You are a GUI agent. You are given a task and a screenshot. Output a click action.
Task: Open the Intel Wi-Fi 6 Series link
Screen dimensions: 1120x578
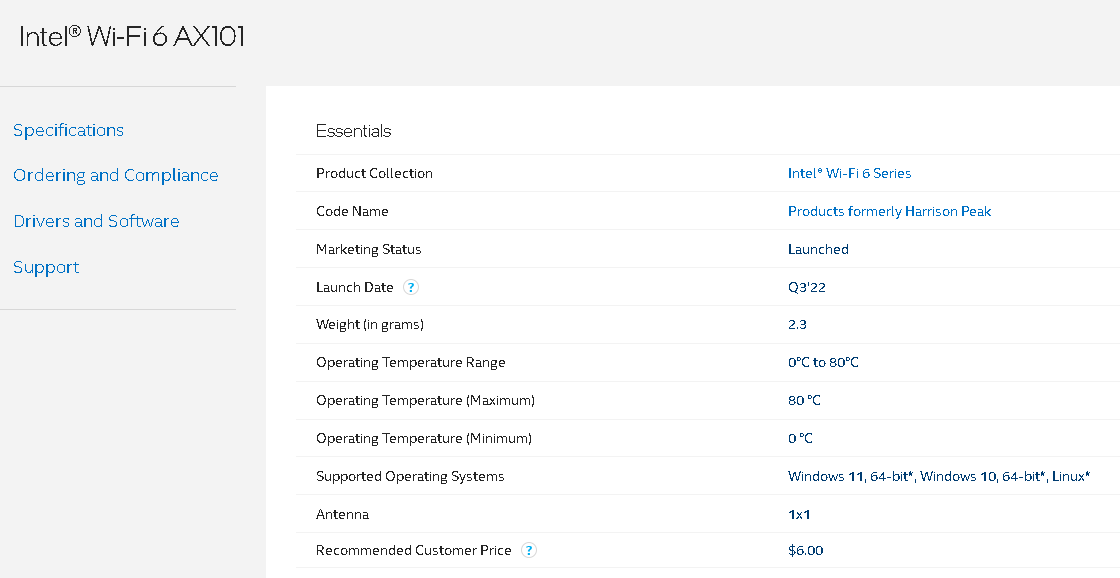click(x=849, y=173)
